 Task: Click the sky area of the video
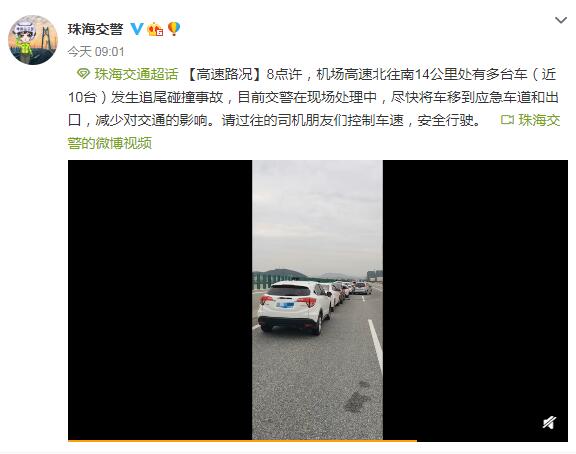coord(317,215)
